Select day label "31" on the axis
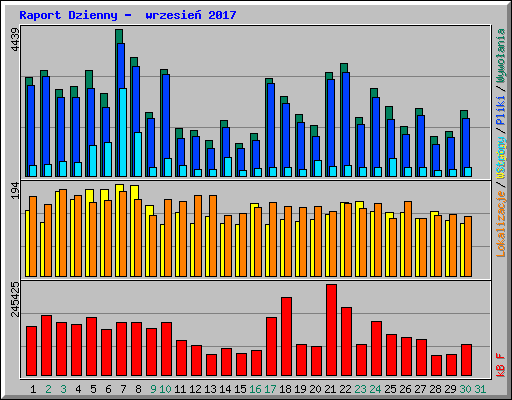 (480, 389)
